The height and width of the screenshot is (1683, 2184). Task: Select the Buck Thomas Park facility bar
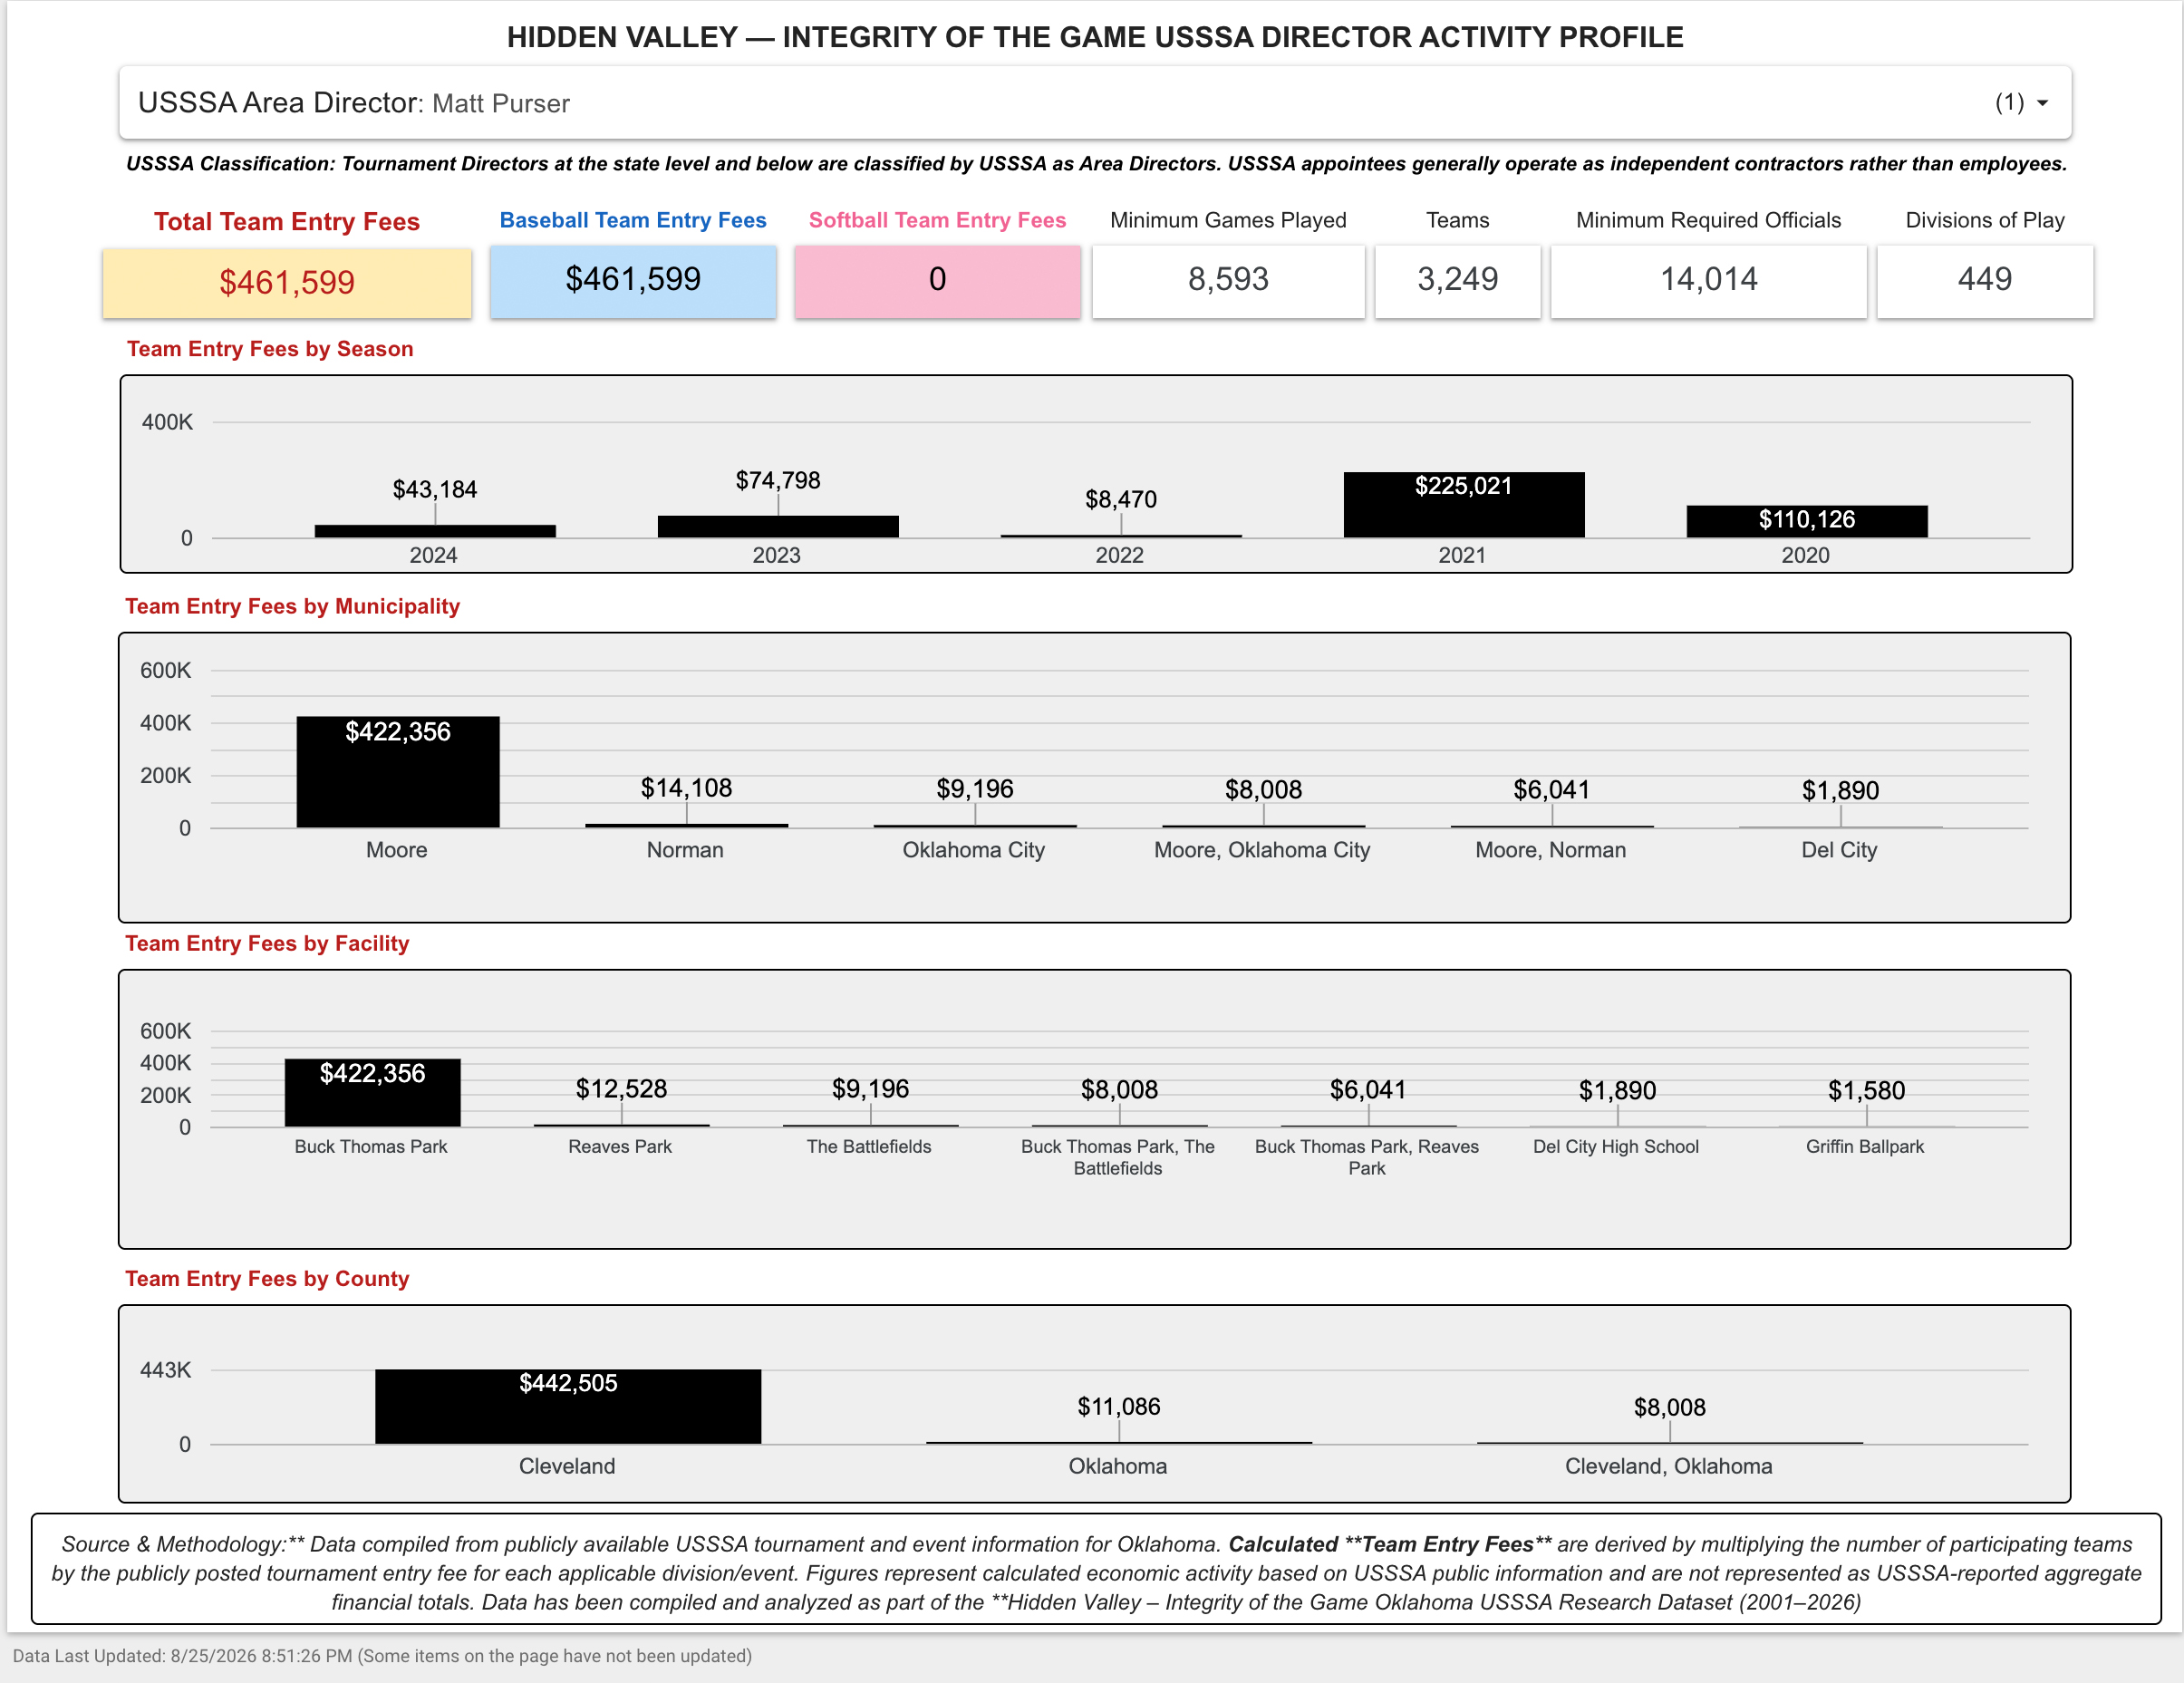tap(373, 1093)
